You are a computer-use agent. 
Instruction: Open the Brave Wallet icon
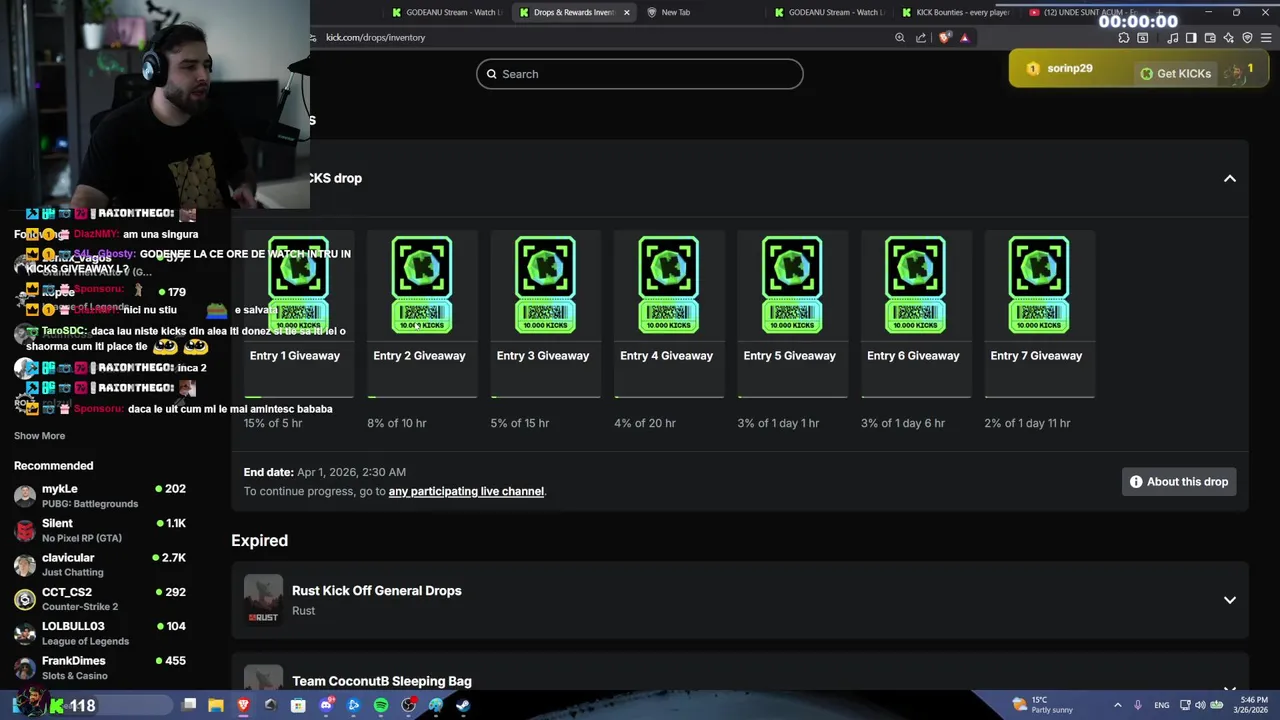point(1210,38)
